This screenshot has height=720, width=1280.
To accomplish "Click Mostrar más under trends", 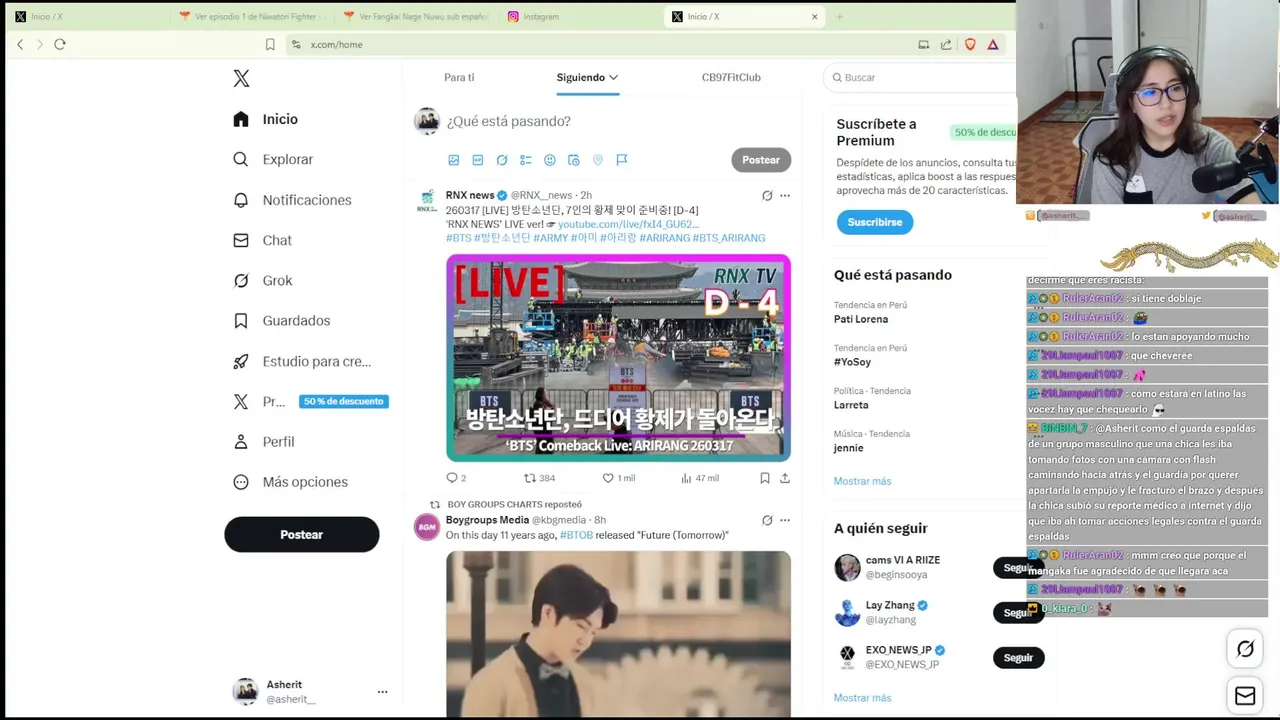I will coord(862,481).
